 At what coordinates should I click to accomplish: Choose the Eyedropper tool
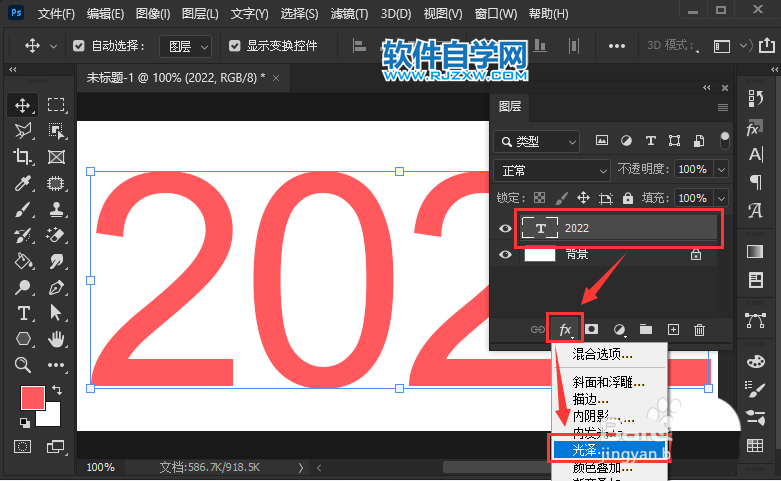coord(23,183)
